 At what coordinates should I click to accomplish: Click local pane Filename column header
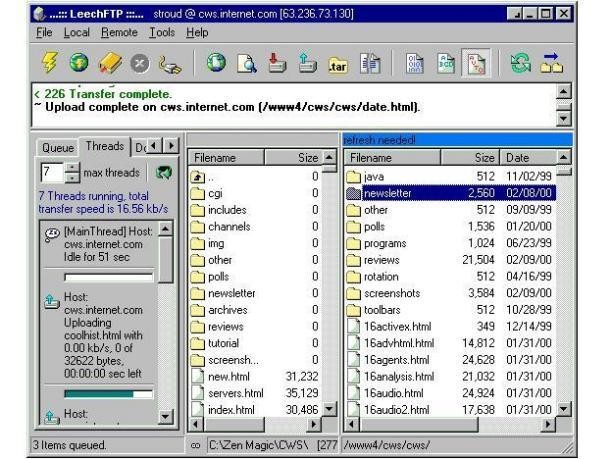click(226, 158)
